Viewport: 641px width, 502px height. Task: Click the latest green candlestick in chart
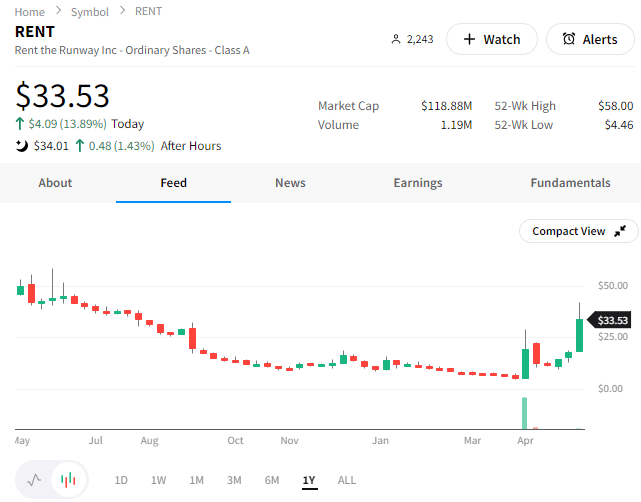click(579, 335)
